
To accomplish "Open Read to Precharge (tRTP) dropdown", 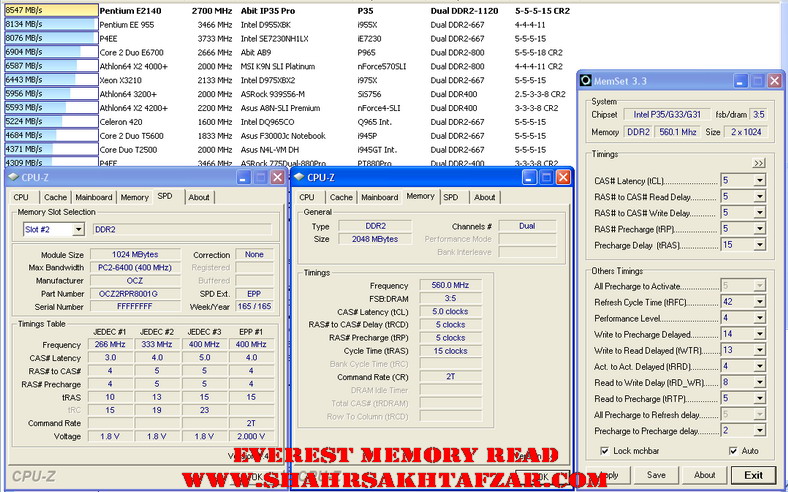I will click(x=759, y=399).
